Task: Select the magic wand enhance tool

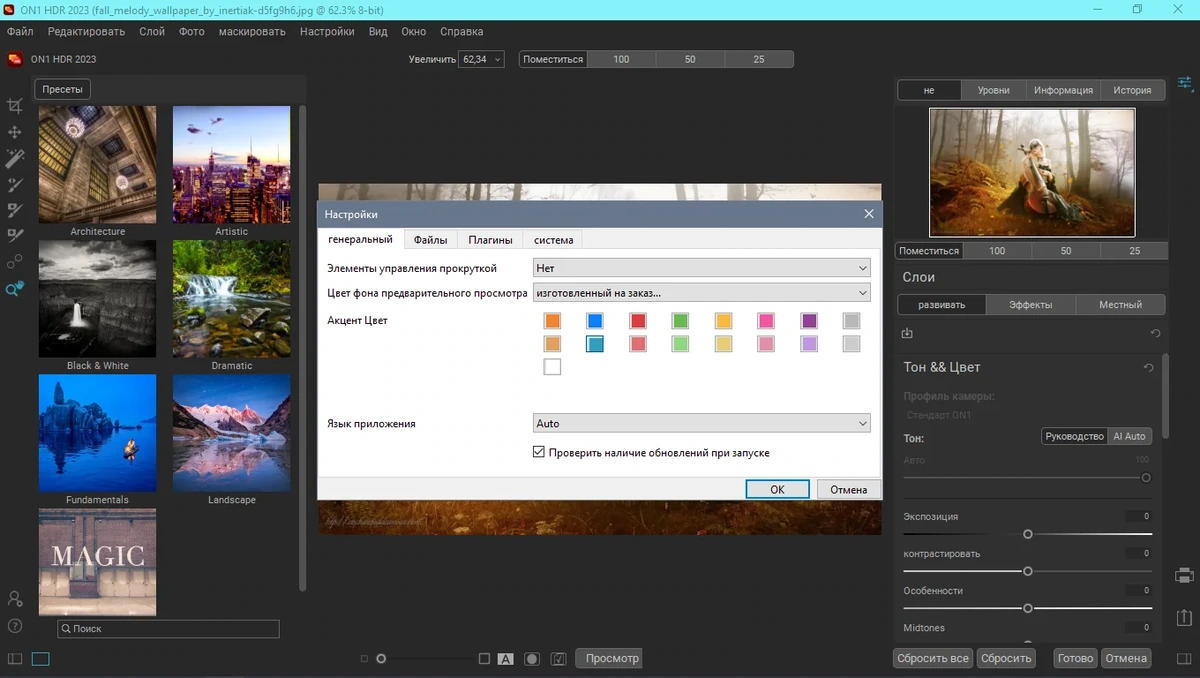Action: click(14, 158)
